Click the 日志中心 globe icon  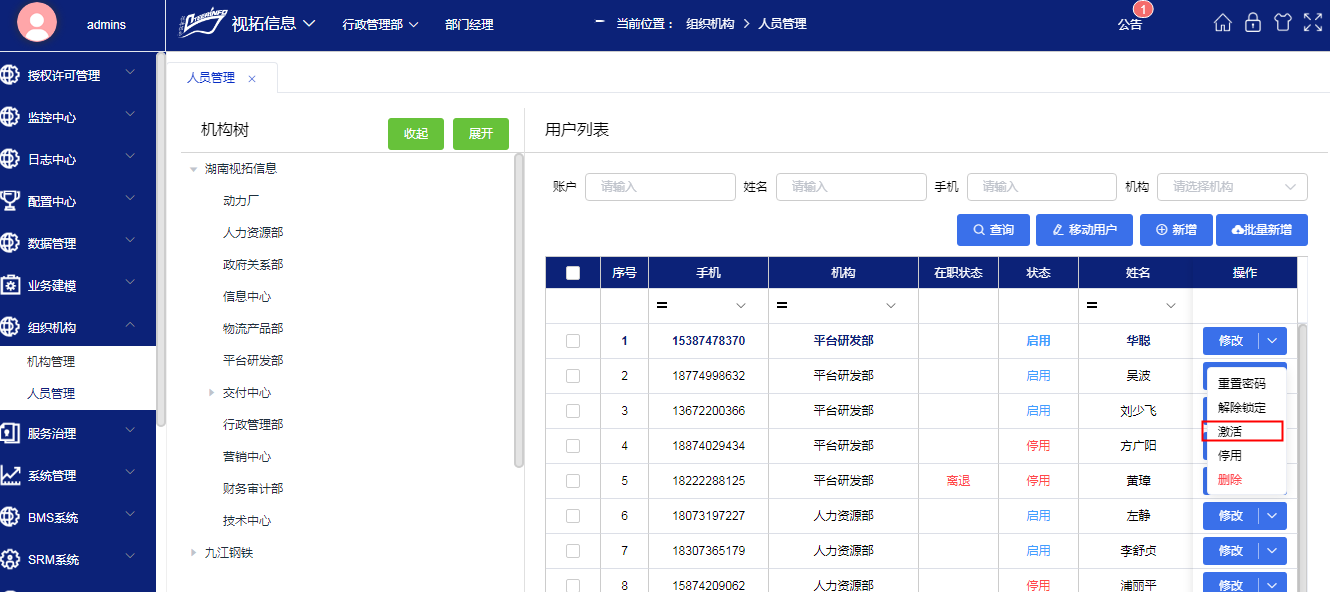[10, 159]
